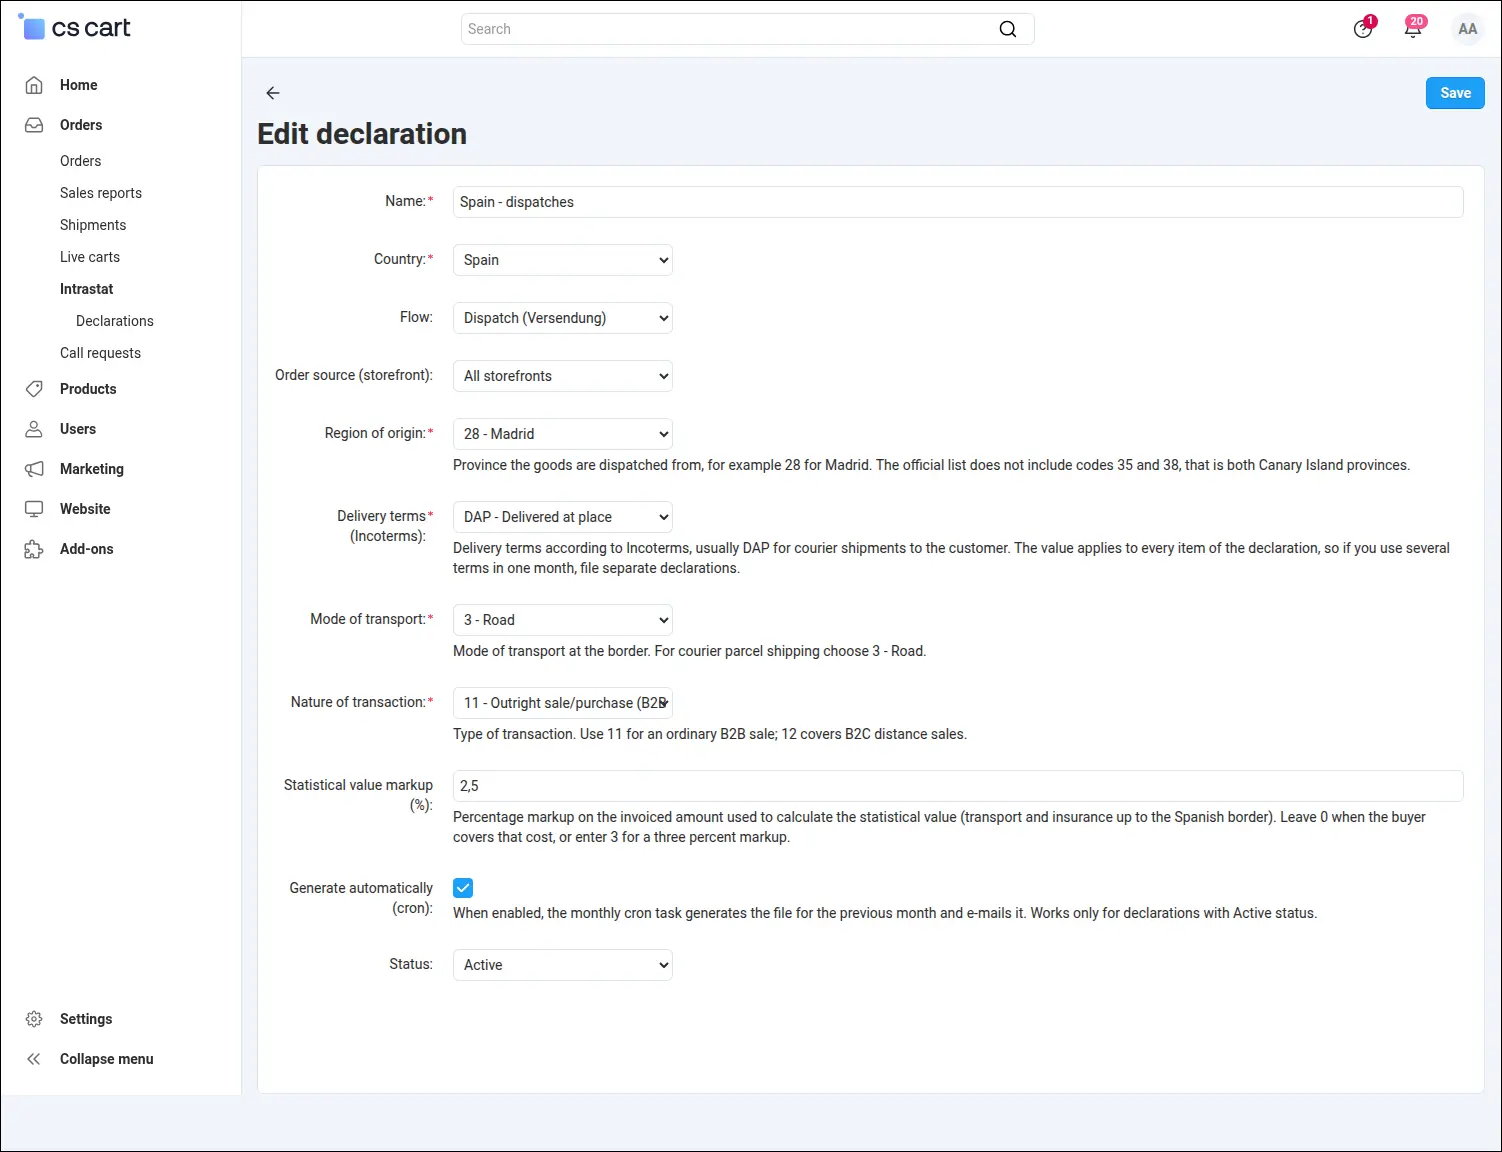The image size is (1502, 1152).
Task: Go back using the left arrow
Action: click(x=273, y=93)
